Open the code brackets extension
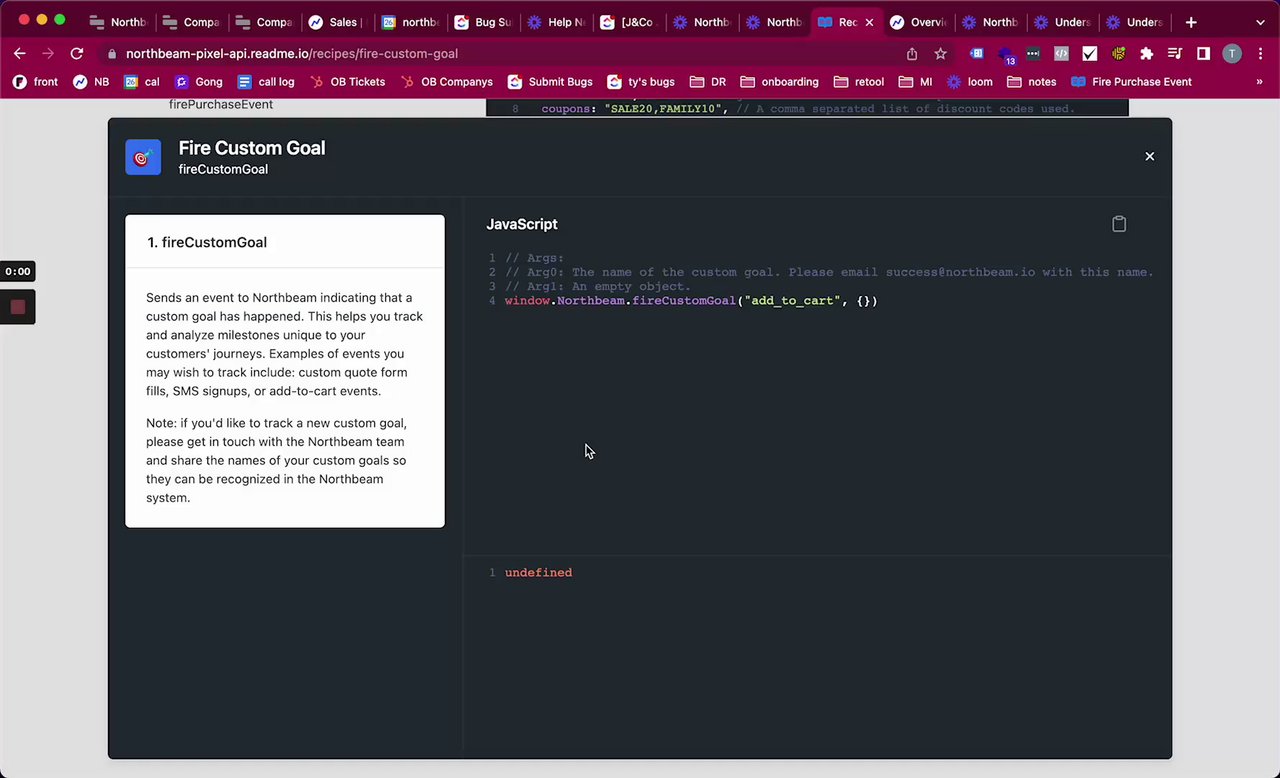The image size is (1280, 778). pos(1061,54)
